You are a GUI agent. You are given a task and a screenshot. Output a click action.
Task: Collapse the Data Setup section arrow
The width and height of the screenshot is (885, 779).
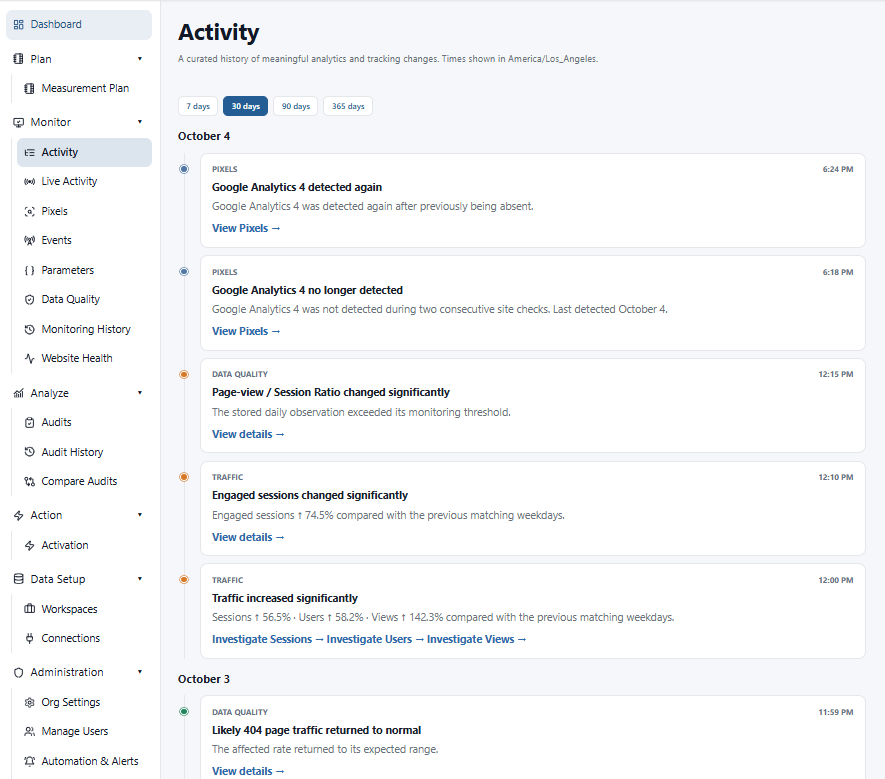coord(140,579)
